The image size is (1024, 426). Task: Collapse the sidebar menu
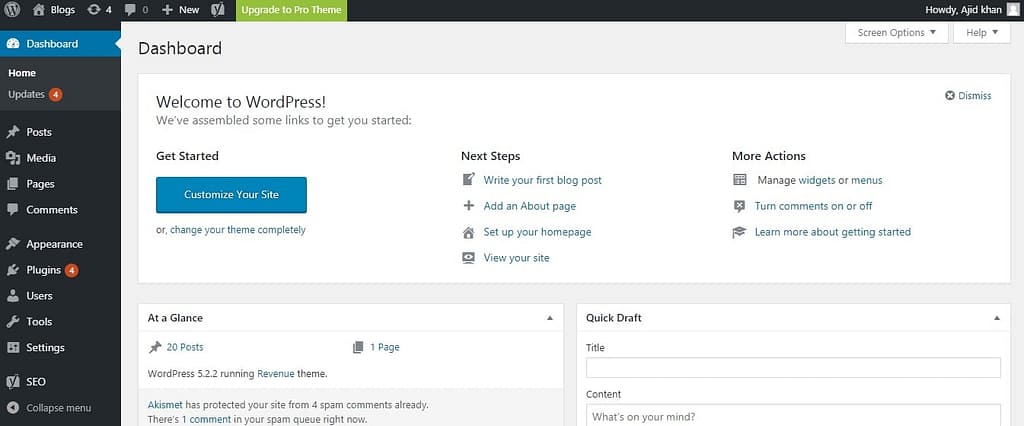click(x=58, y=408)
